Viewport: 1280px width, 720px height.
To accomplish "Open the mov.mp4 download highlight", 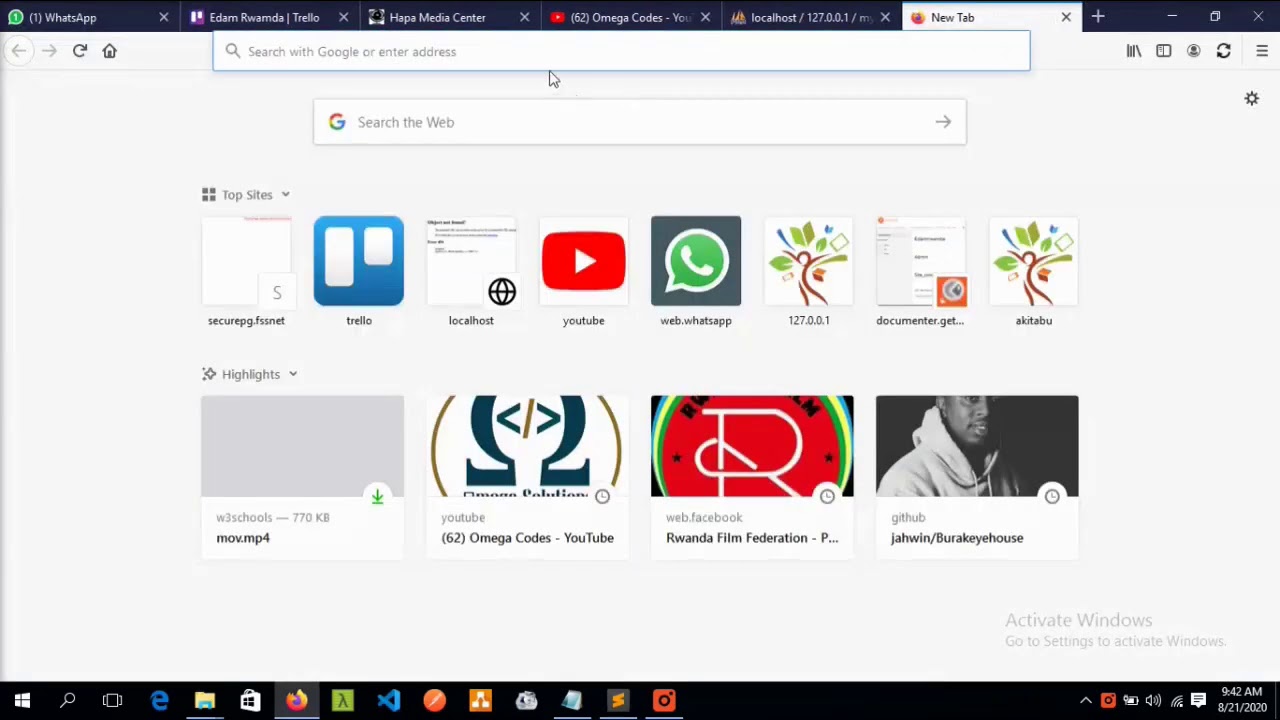I will point(302,477).
